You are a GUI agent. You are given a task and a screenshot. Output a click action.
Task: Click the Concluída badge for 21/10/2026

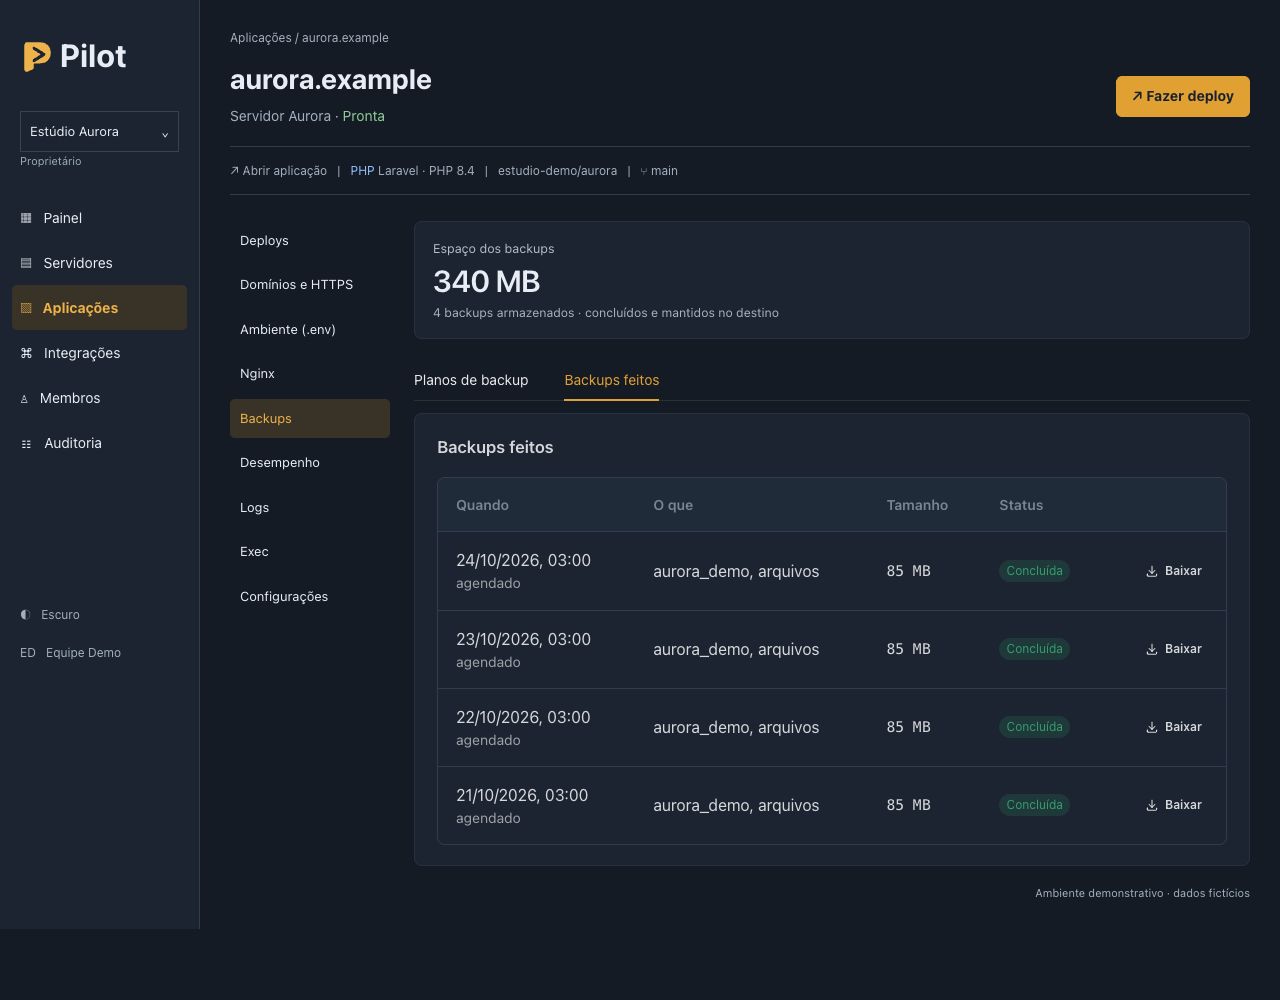click(x=1034, y=805)
